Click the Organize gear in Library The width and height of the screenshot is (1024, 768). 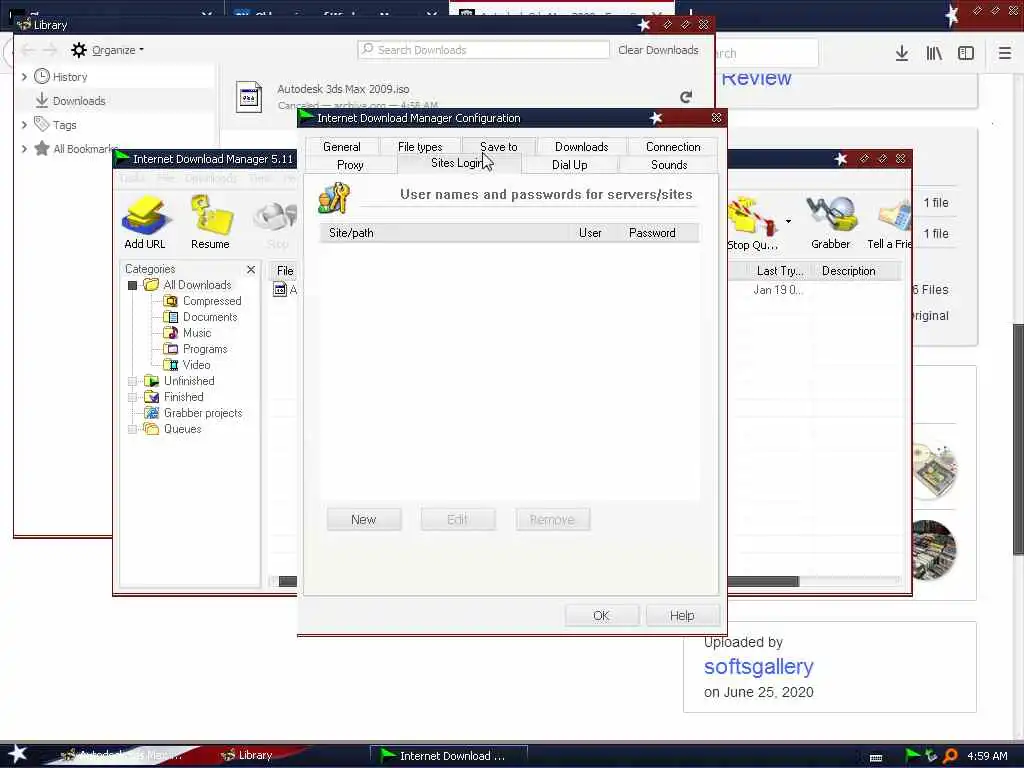[x=79, y=50]
